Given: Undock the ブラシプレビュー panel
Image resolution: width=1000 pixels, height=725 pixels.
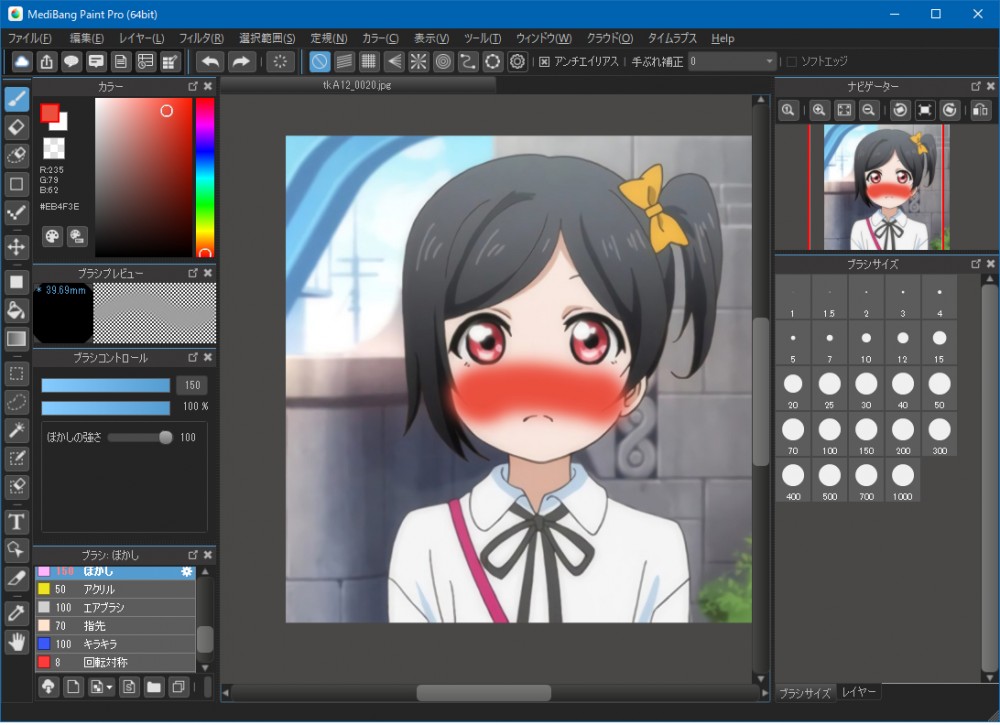Looking at the screenshot, I should pos(193,273).
